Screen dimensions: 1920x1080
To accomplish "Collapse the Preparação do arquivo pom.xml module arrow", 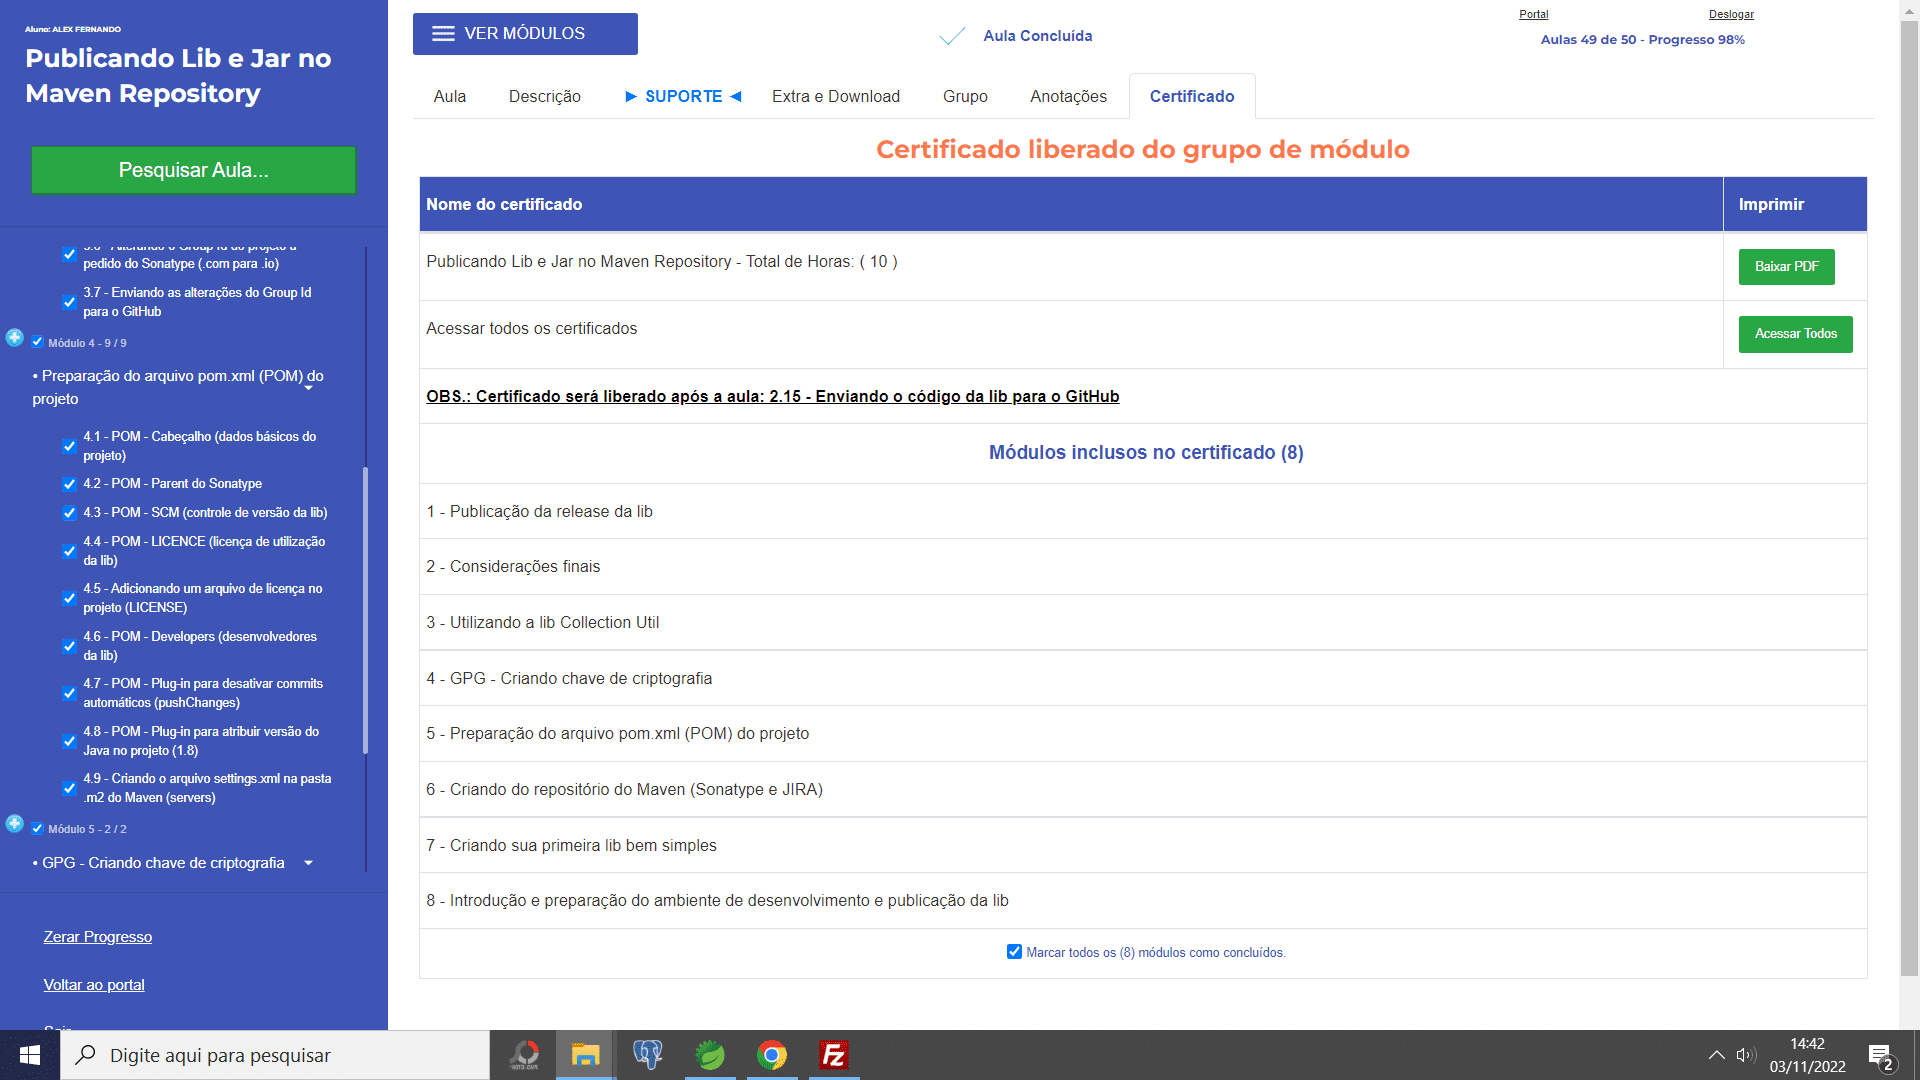I will 309,388.
